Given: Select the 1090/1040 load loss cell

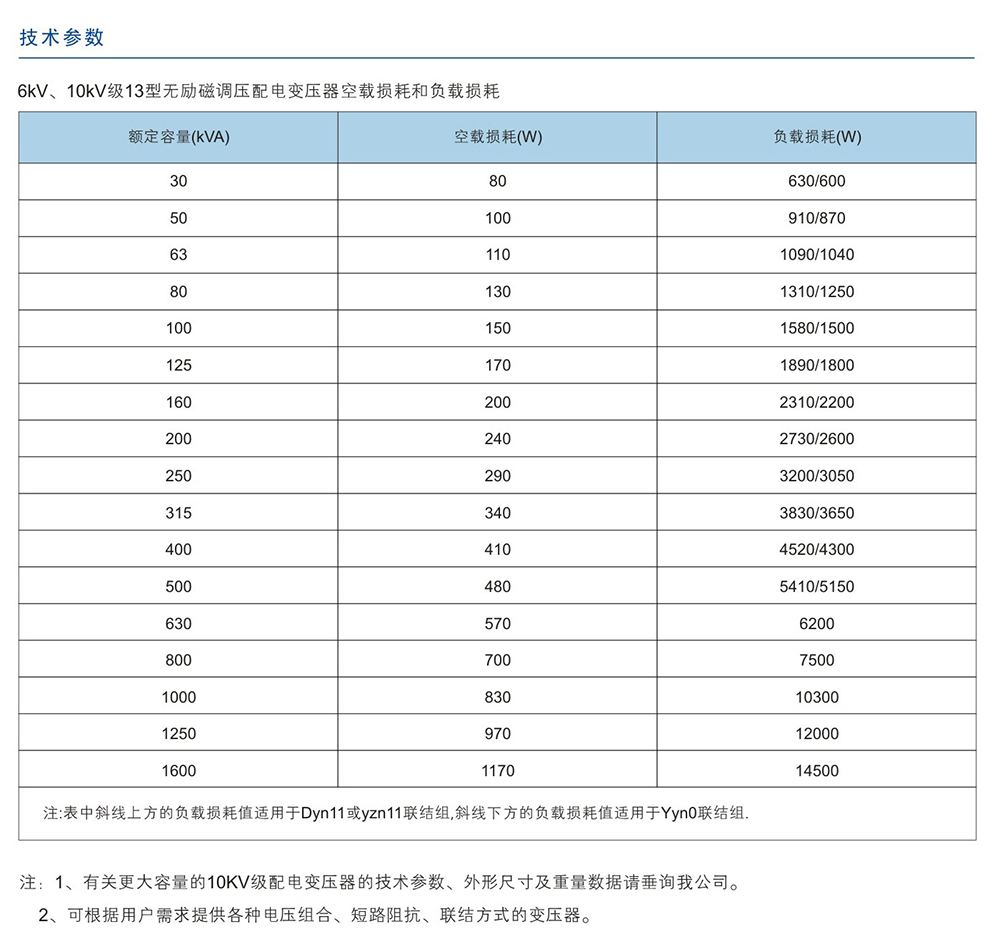Looking at the screenshot, I should click(816, 254).
